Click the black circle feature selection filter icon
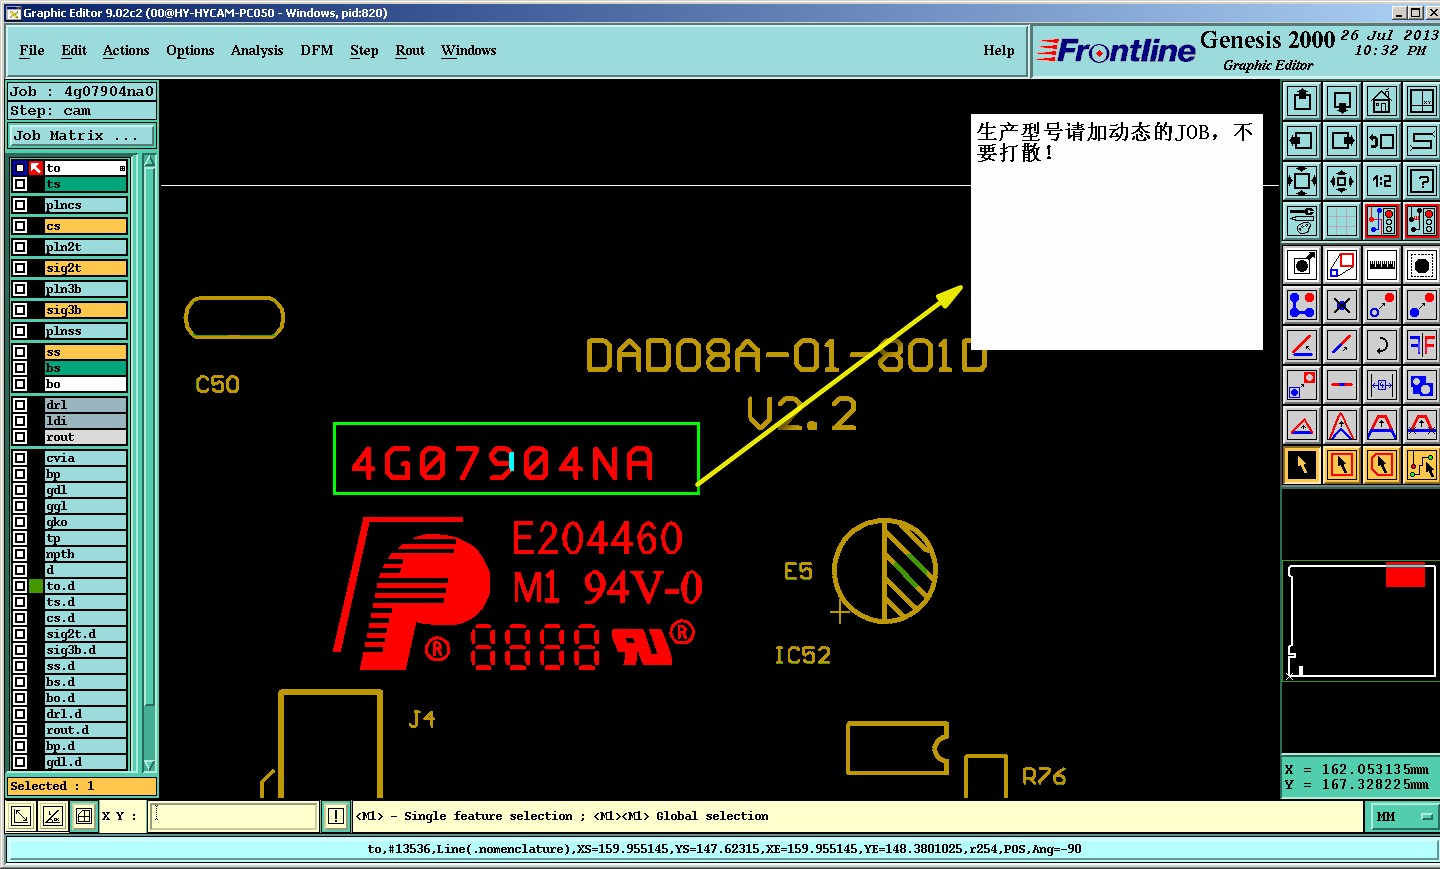This screenshot has width=1440, height=869. [x=1422, y=265]
